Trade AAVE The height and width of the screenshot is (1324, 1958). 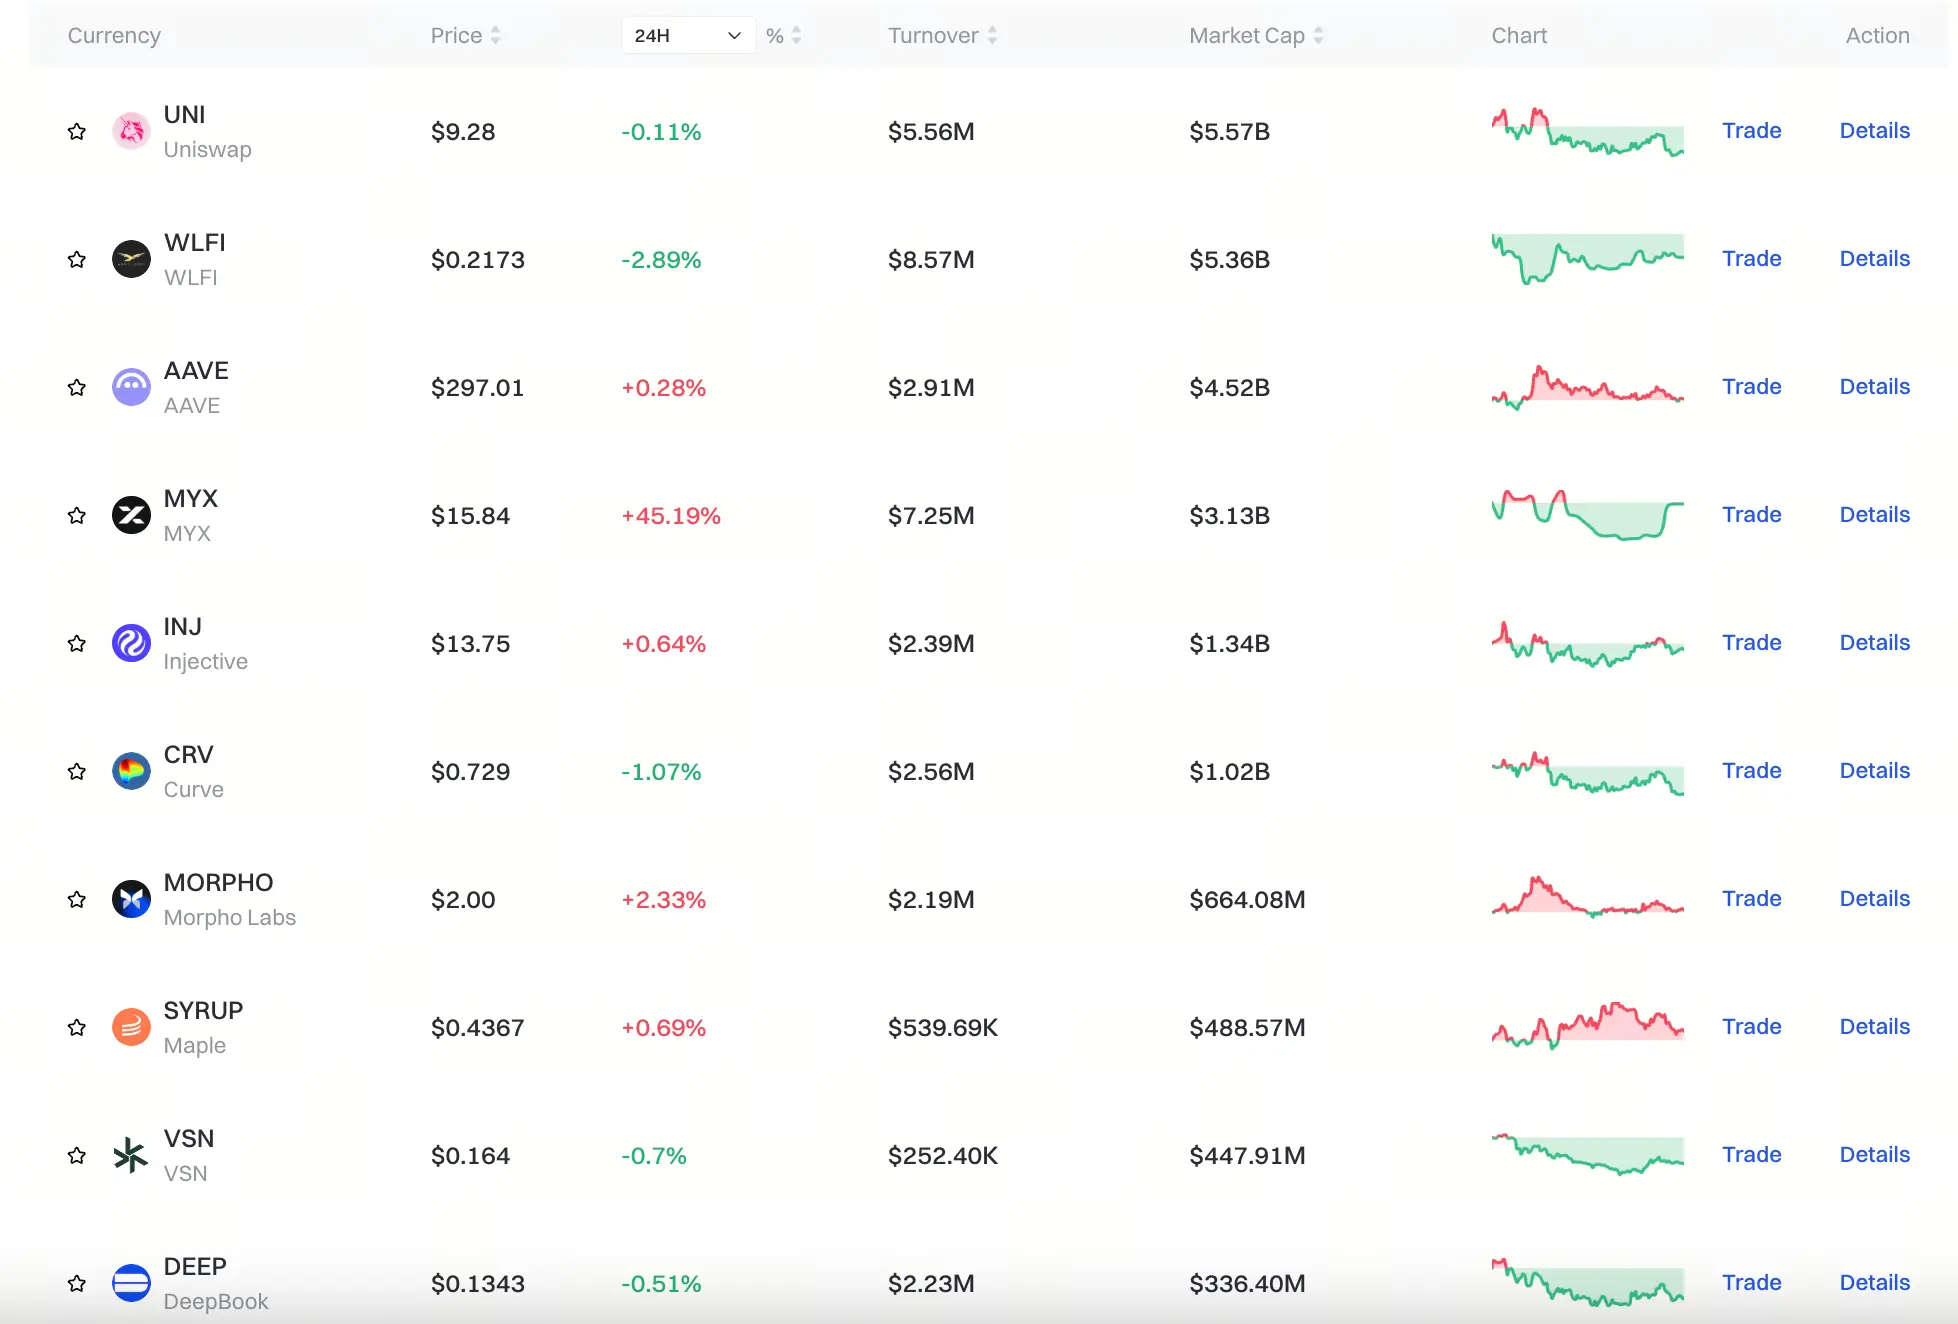pyautogui.click(x=1751, y=387)
